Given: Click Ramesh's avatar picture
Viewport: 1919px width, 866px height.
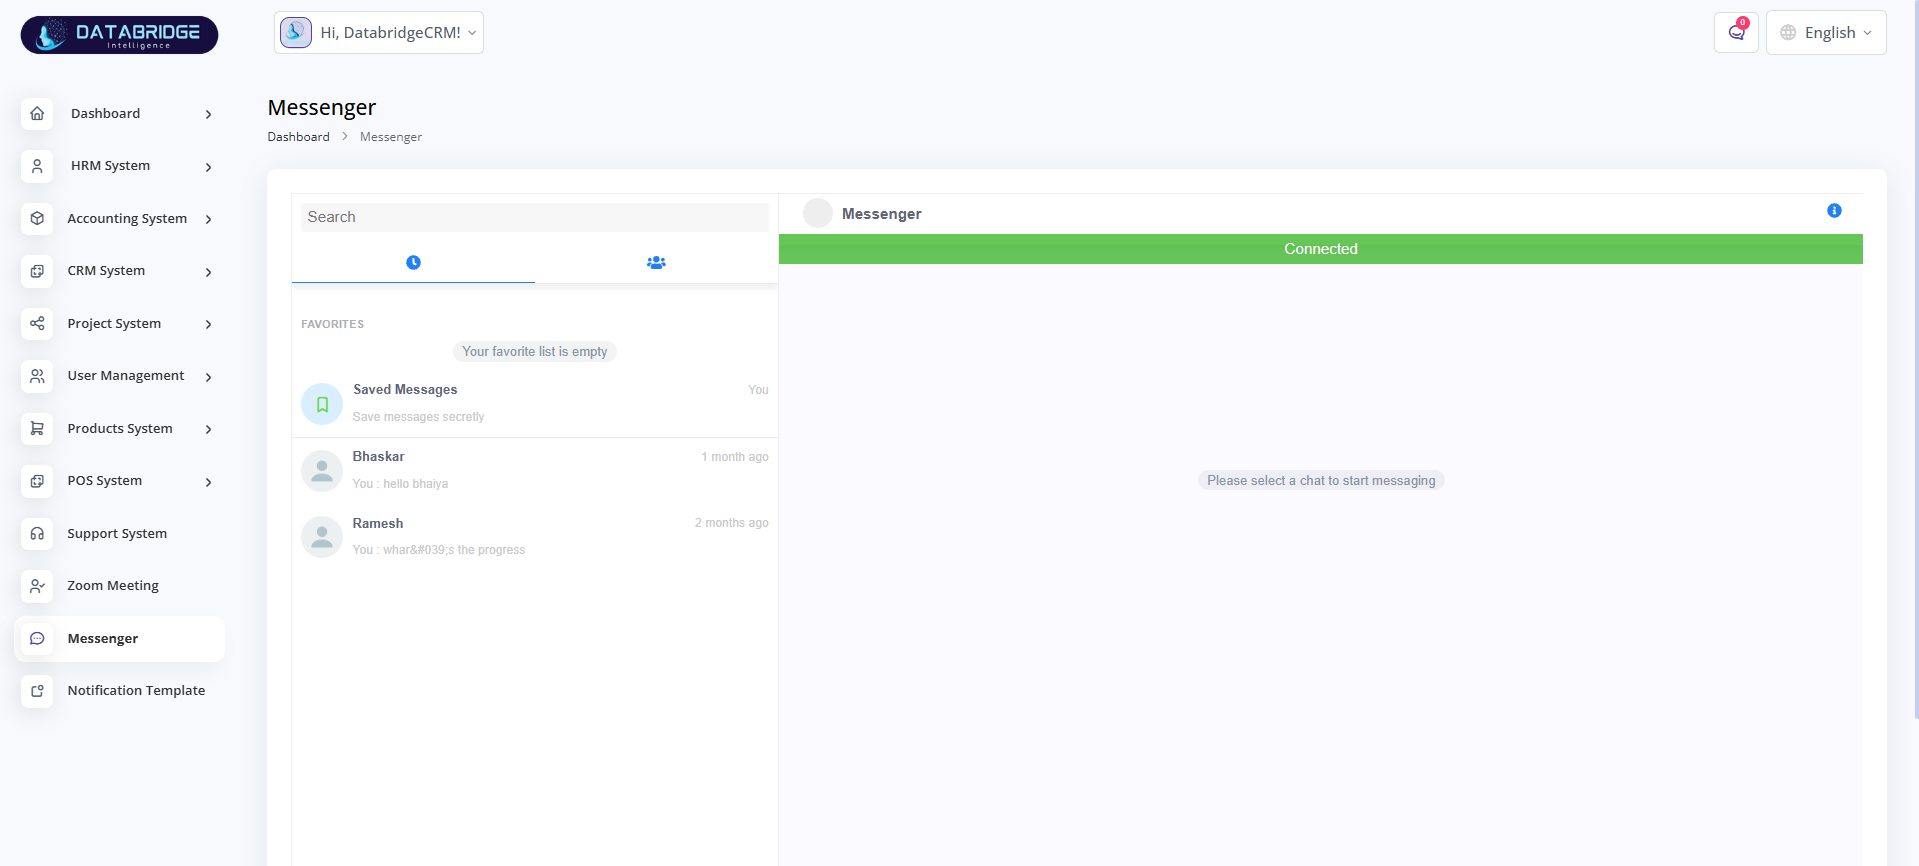Looking at the screenshot, I should (322, 537).
